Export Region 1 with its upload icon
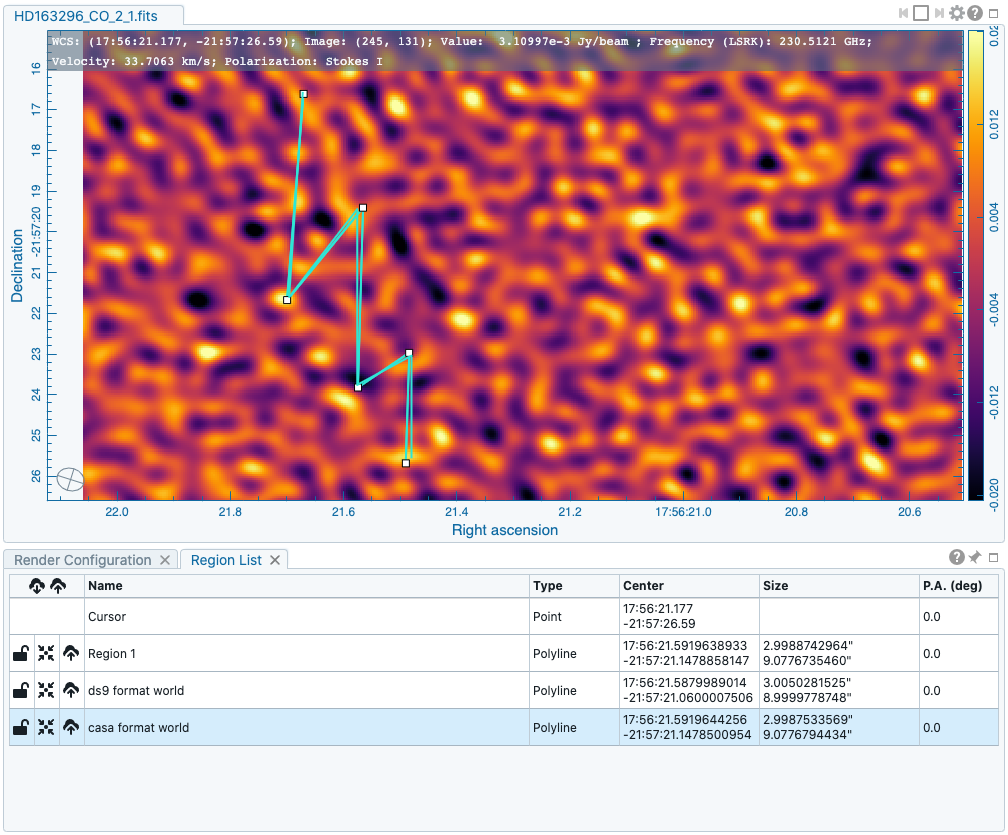The image size is (1008, 835). [x=71, y=653]
